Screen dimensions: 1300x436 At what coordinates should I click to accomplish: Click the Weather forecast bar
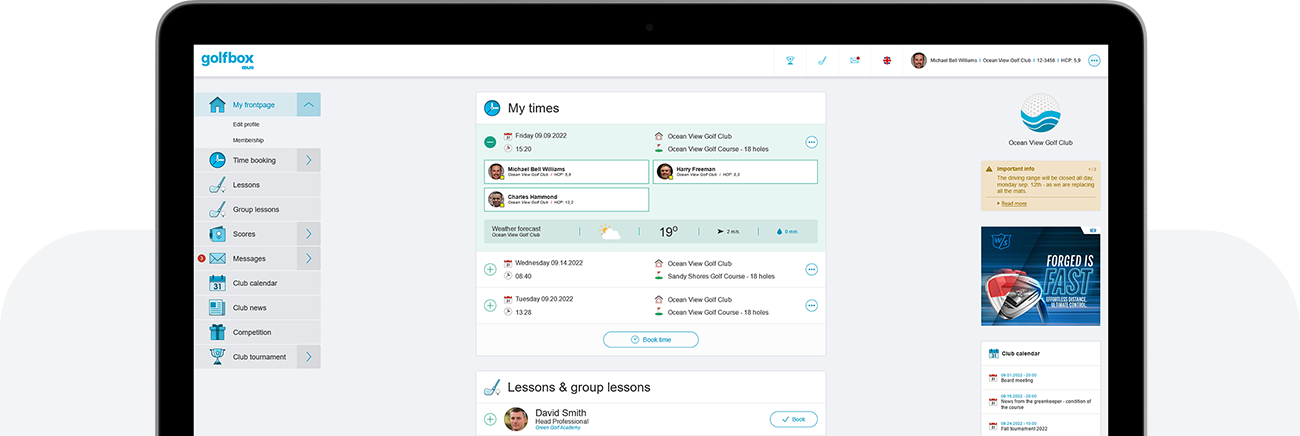pyautogui.click(x=651, y=231)
